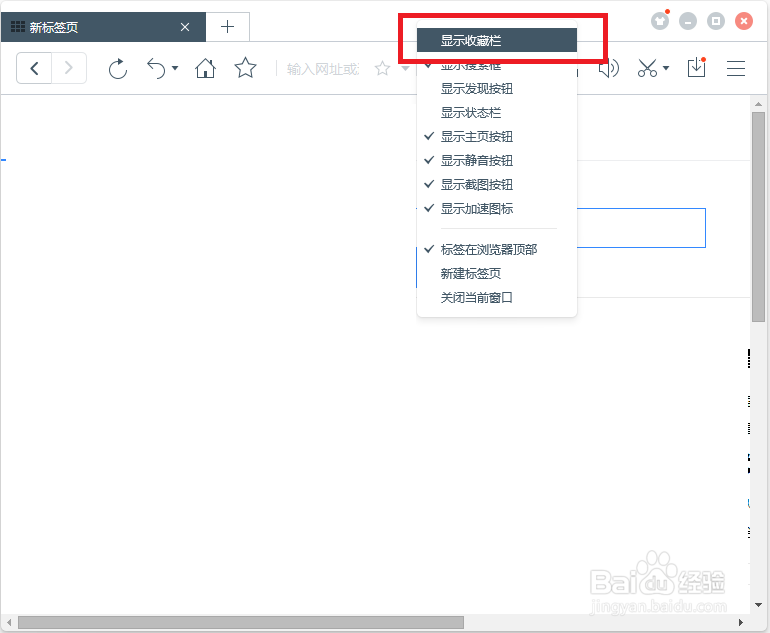Expand the screenshot options arrow

[x=666, y=68]
